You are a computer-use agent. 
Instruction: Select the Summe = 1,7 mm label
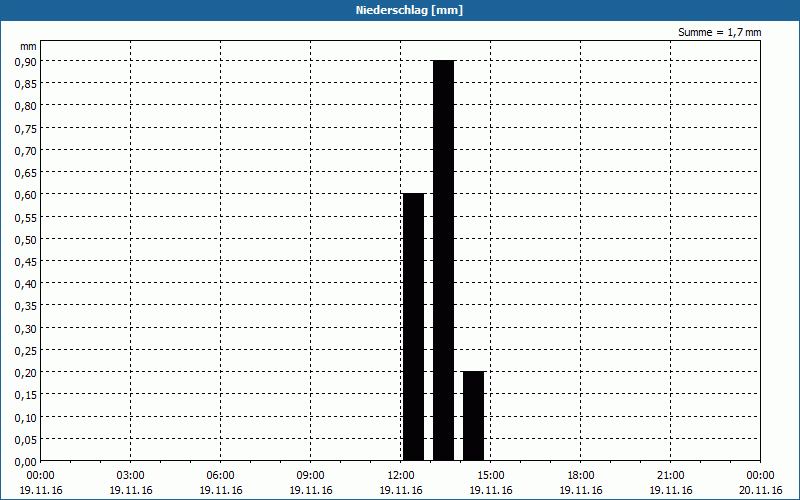pyautogui.click(x=719, y=32)
